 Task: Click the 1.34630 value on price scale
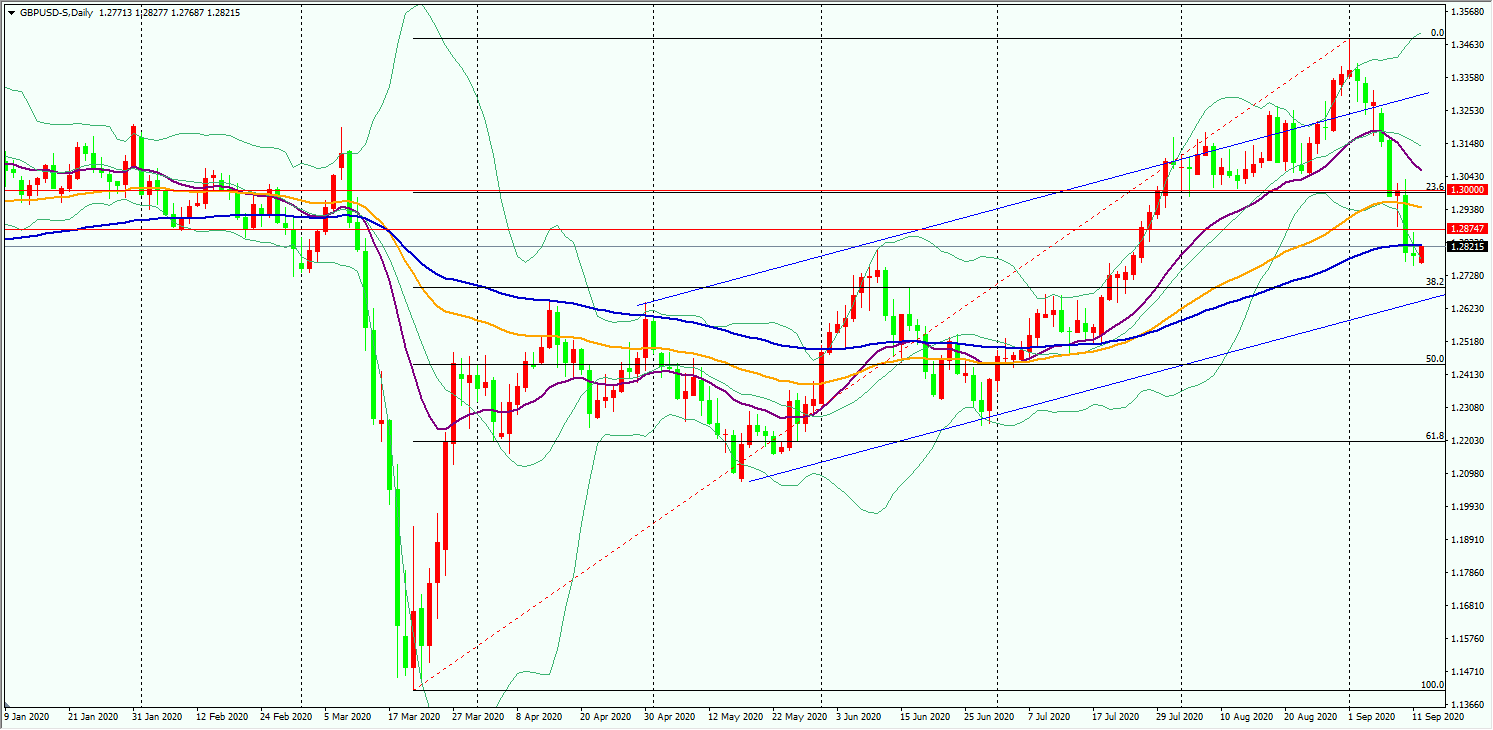1467,45
